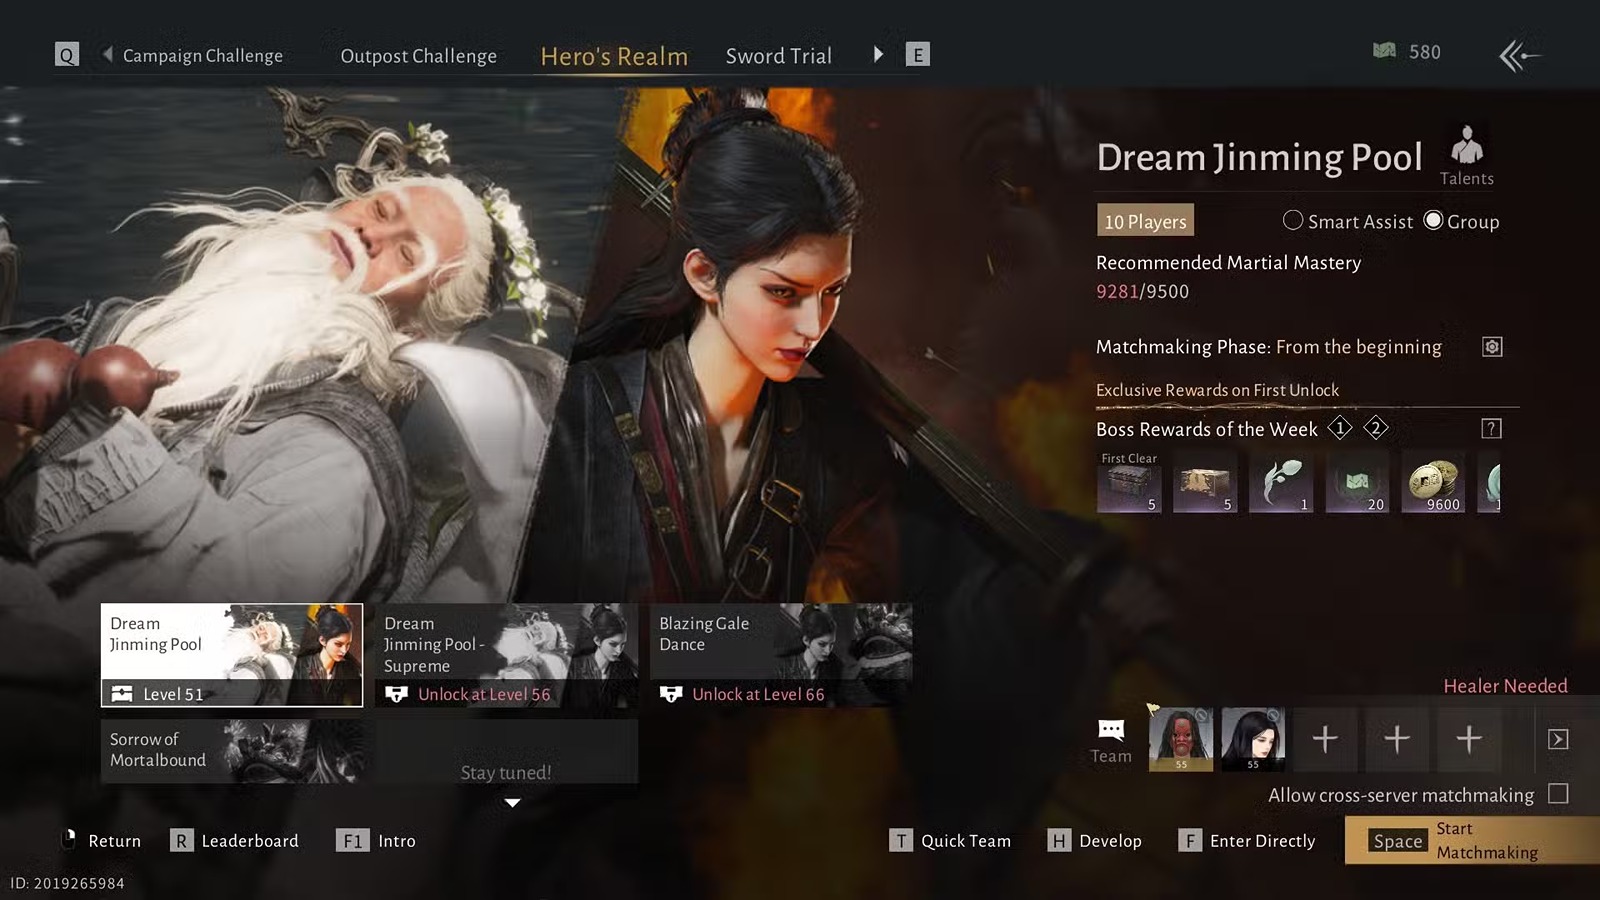Select the Group radio button
This screenshot has height=900, width=1600.
pos(1433,221)
